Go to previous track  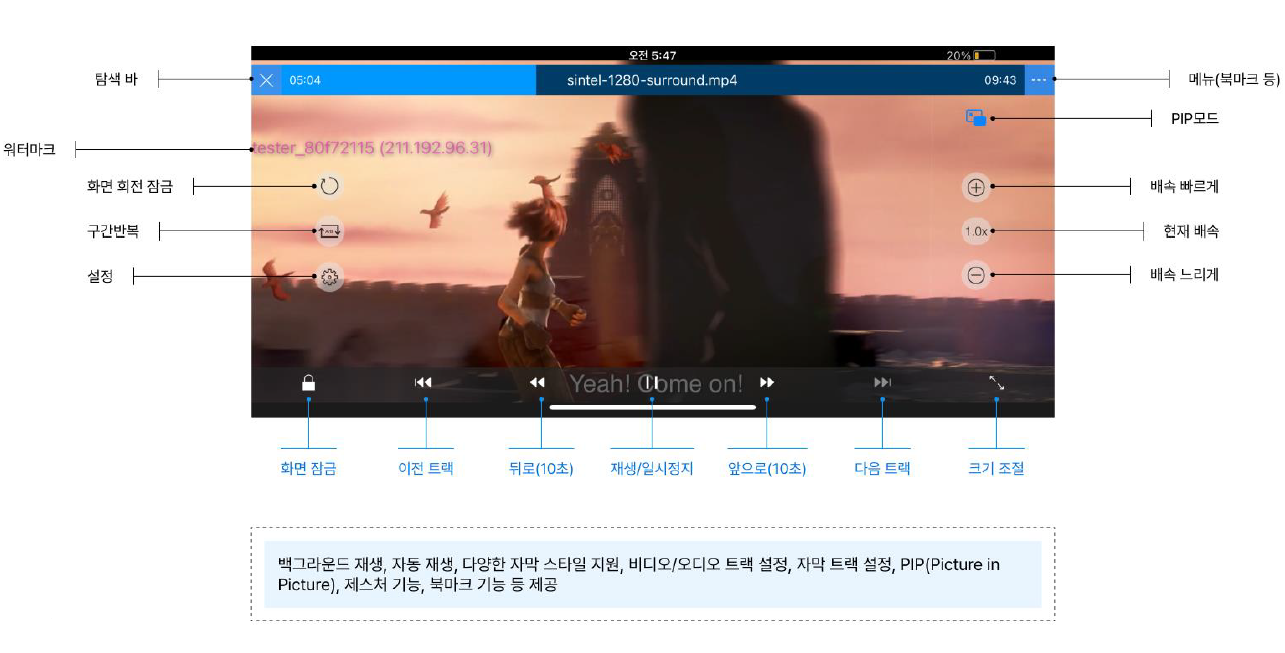[424, 382]
